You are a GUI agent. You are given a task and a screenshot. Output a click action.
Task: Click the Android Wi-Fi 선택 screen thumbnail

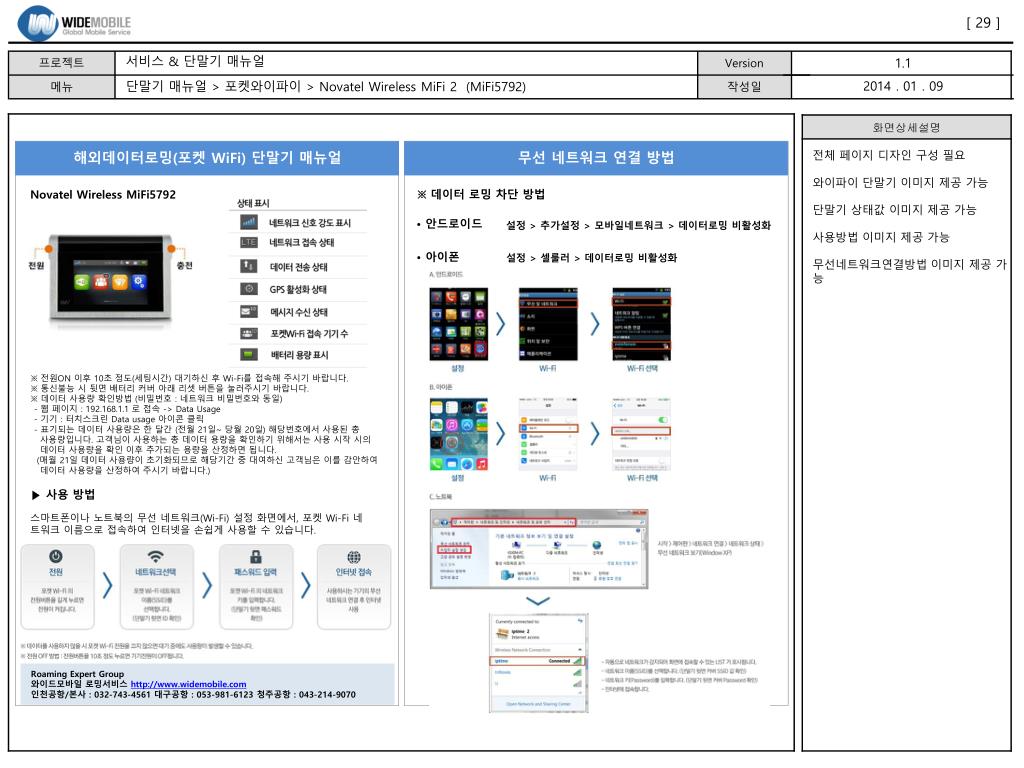point(641,324)
